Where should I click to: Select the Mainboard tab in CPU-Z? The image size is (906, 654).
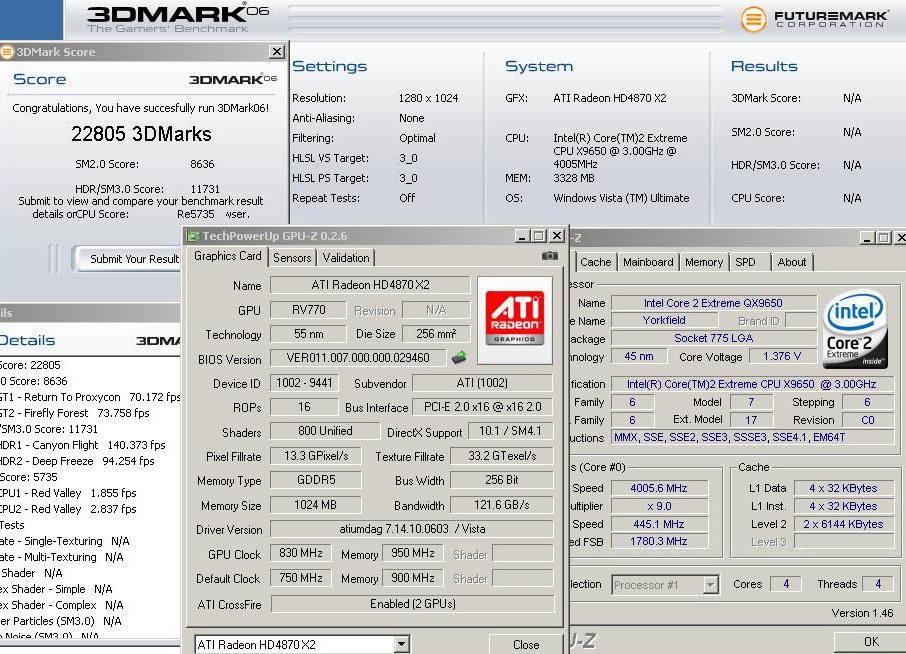click(648, 262)
